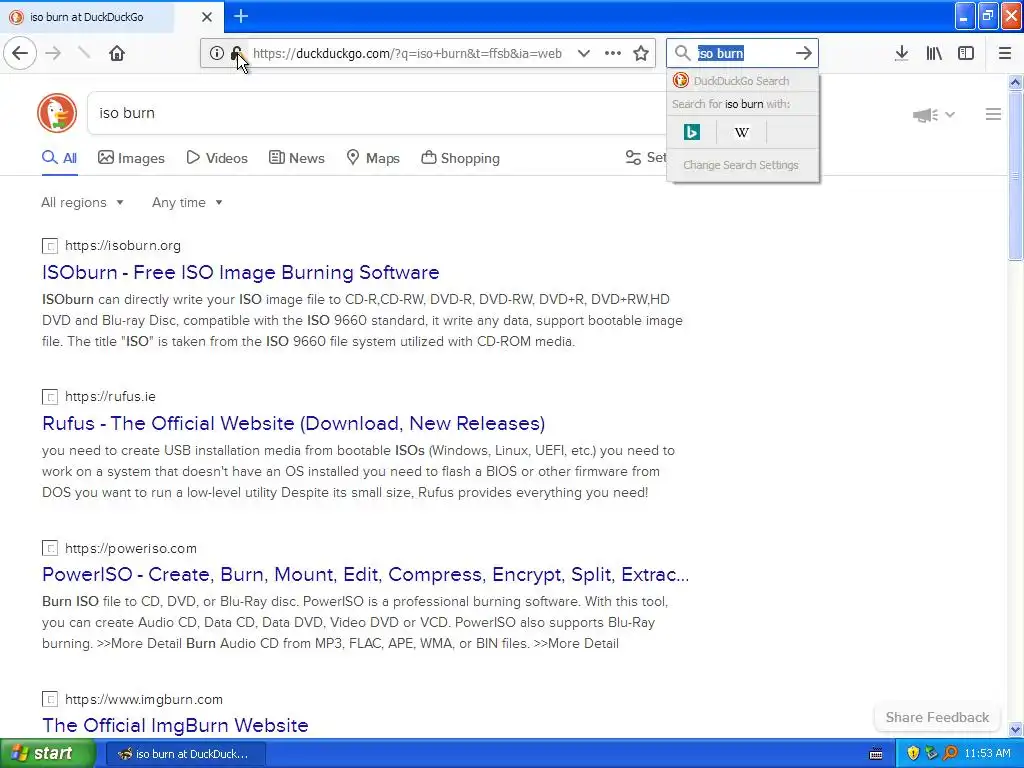Submit the search with the arrow button
Viewport: 1024px width, 768px height.
(804, 53)
